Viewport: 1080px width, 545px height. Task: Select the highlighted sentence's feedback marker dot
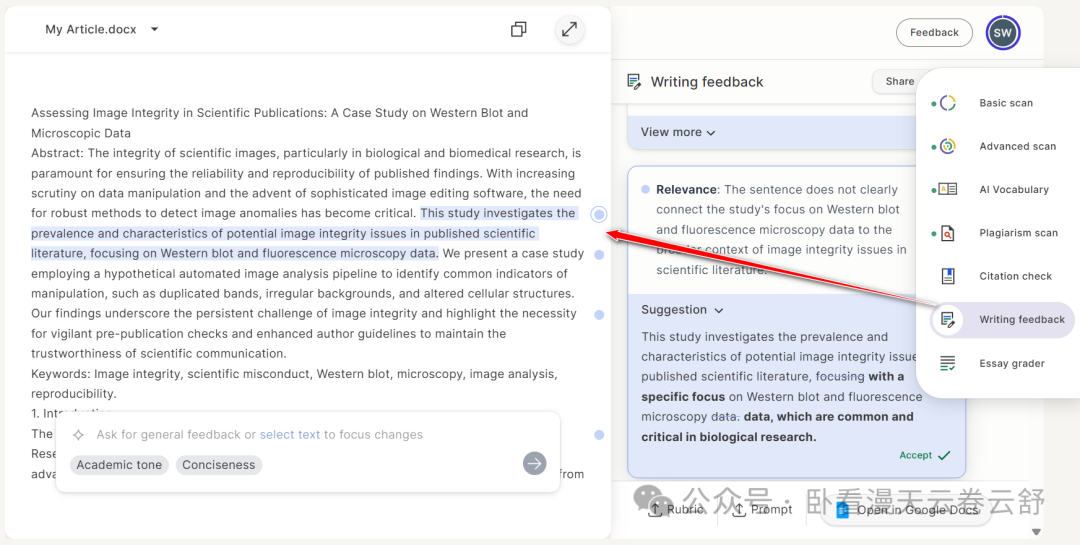pos(598,214)
